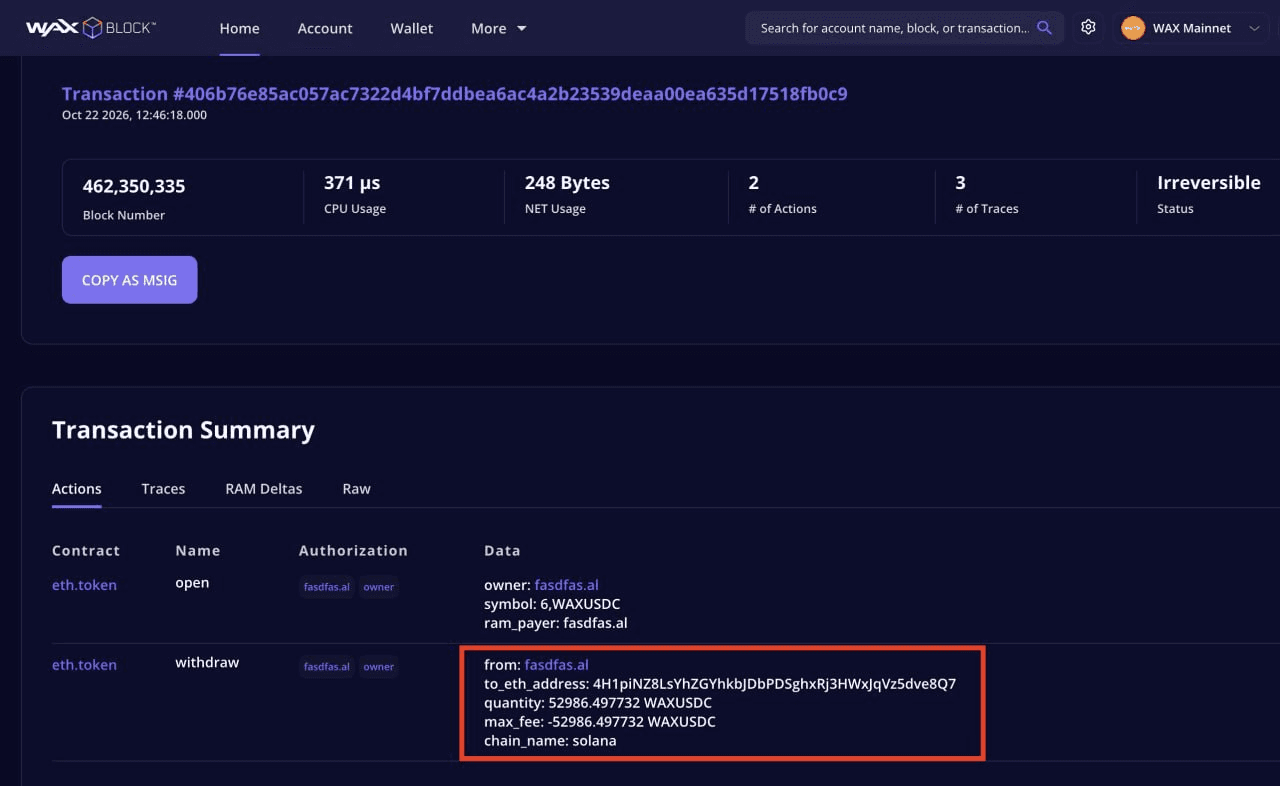Open eth.token contract in the withdraw row
The height and width of the screenshot is (786, 1280).
(84, 665)
